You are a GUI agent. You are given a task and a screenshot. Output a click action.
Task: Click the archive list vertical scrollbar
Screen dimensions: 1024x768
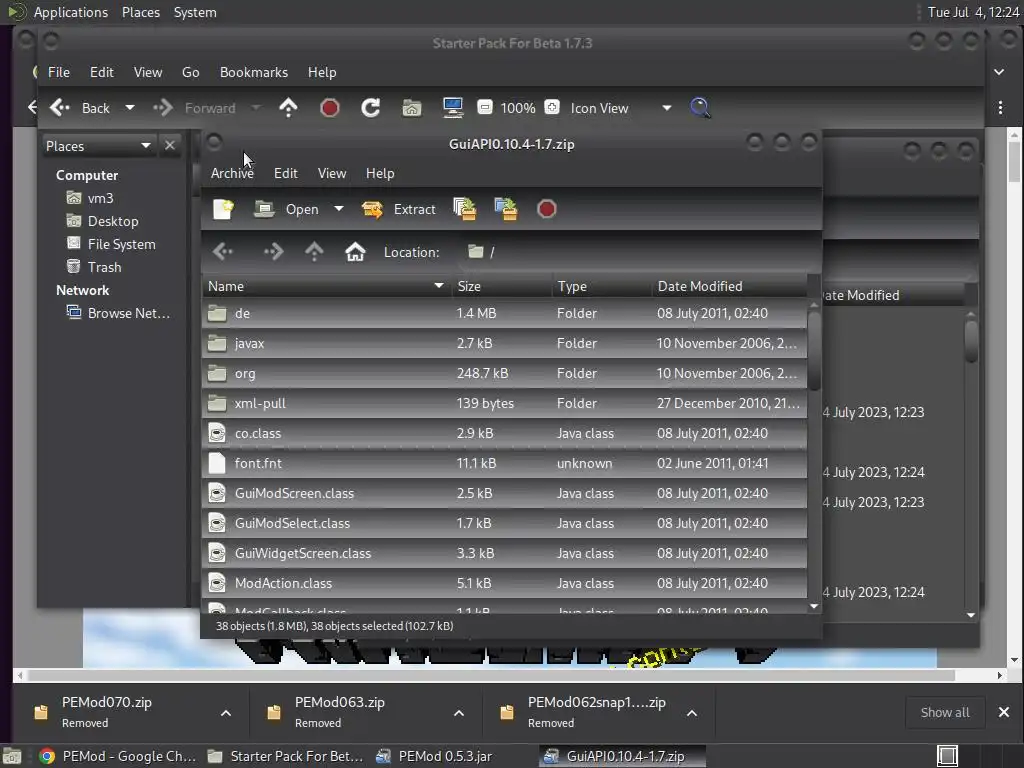tap(814, 350)
